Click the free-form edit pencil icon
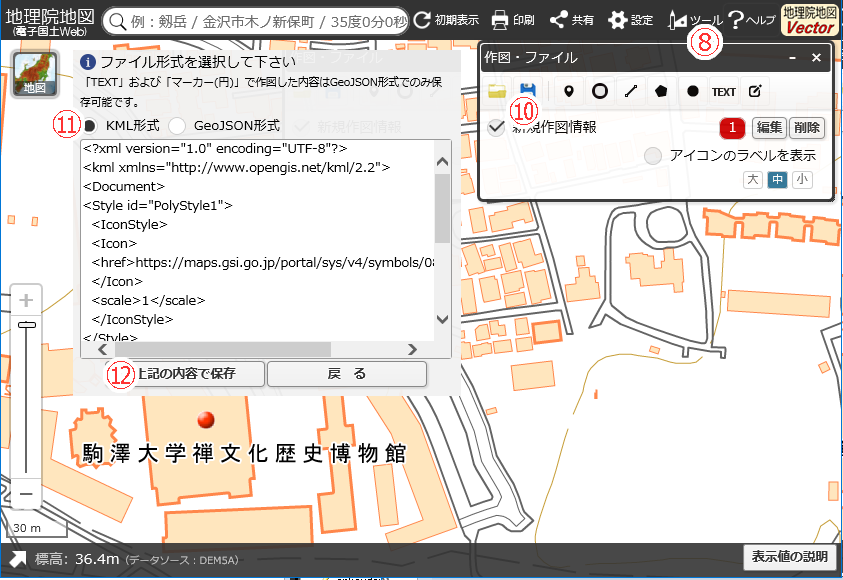The width and height of the screenshot is (843, 580). point(755,91)
